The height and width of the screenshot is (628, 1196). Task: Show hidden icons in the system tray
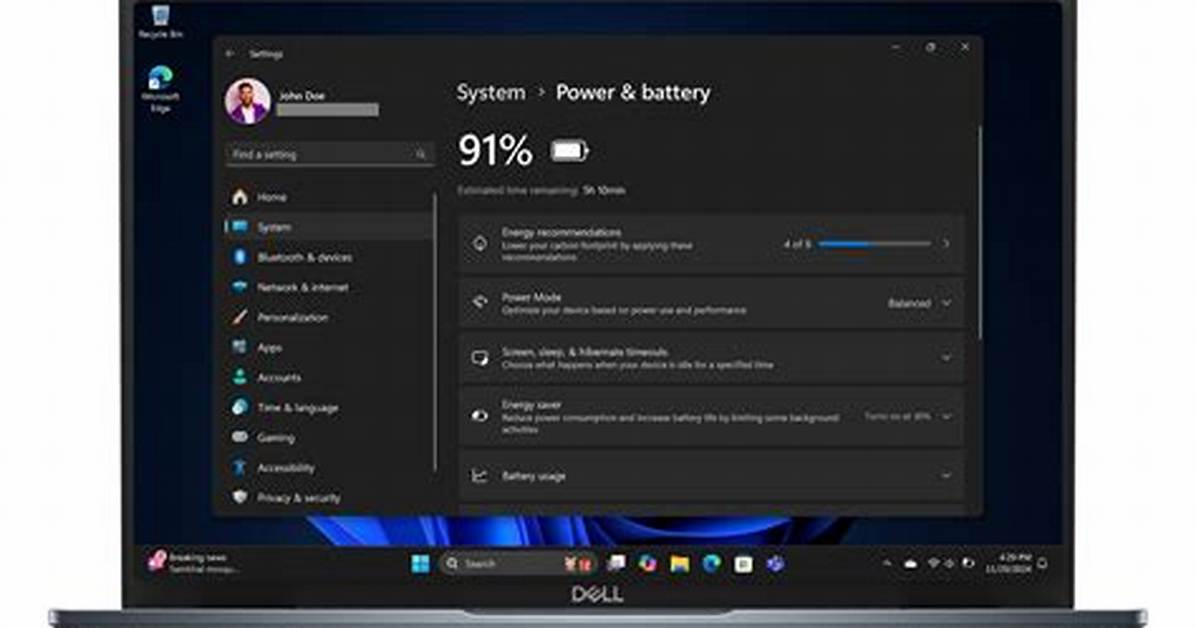coord(887,564)
